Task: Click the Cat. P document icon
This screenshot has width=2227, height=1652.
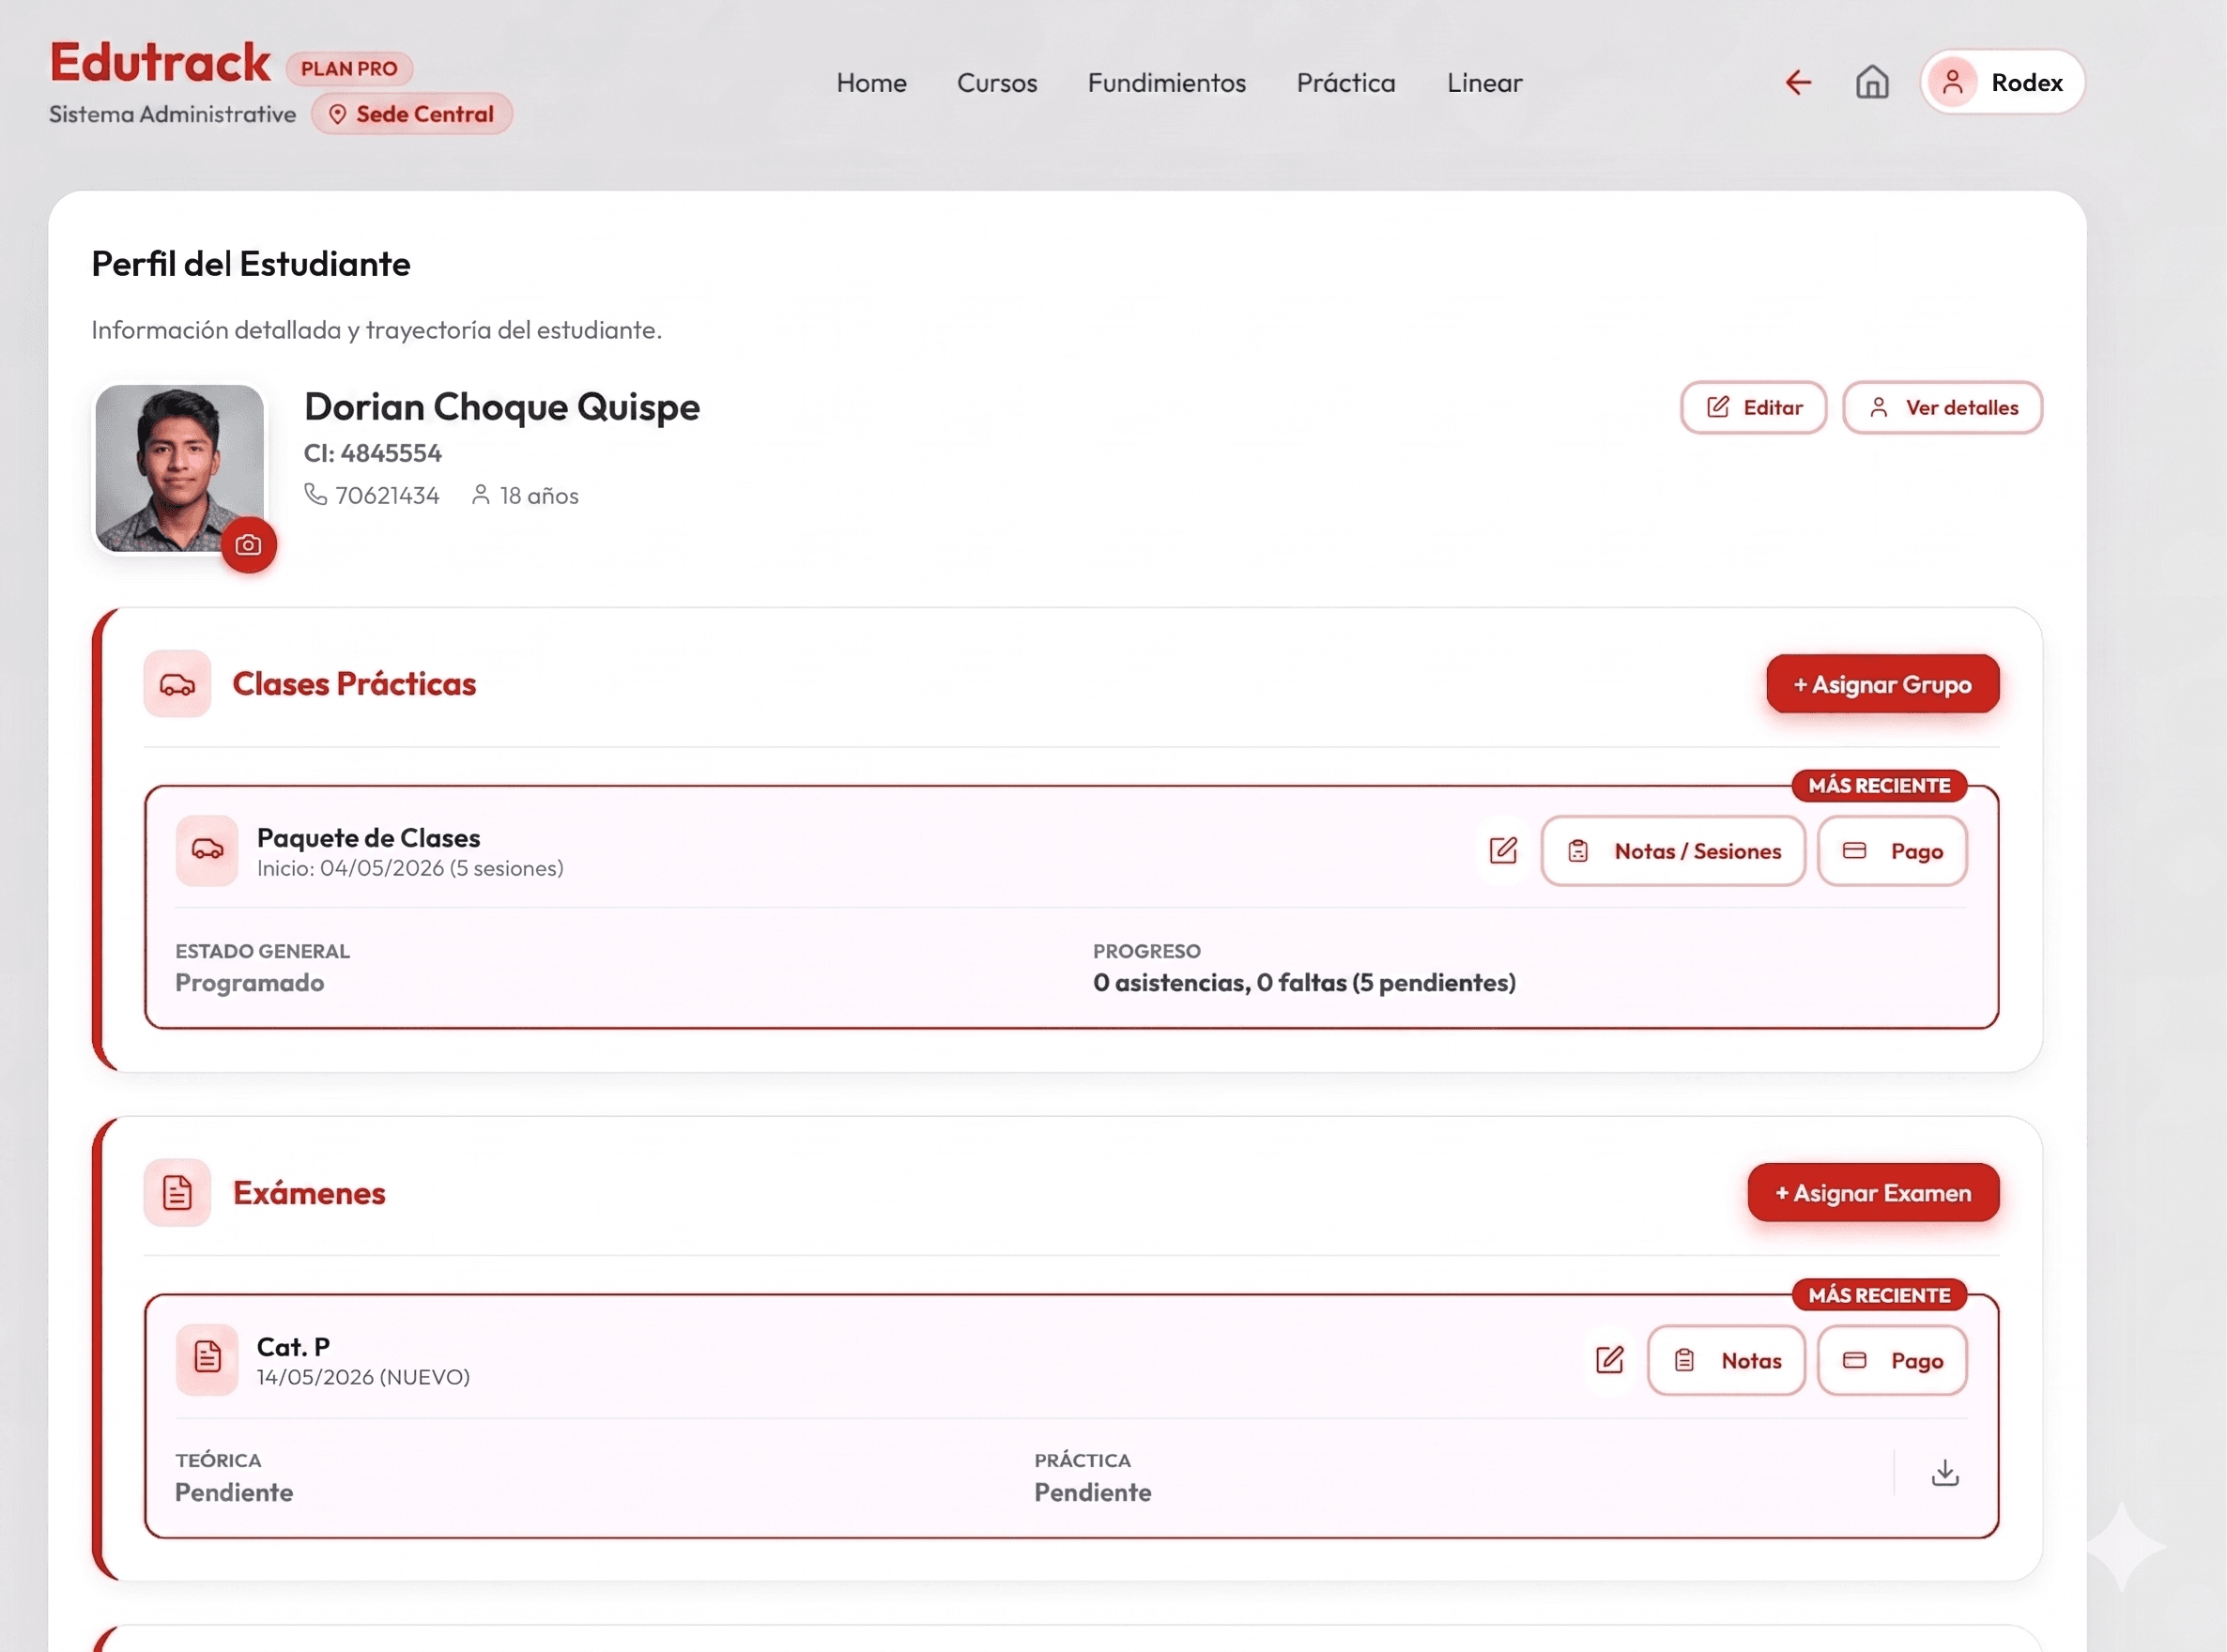Action: tap(207, 1360)
